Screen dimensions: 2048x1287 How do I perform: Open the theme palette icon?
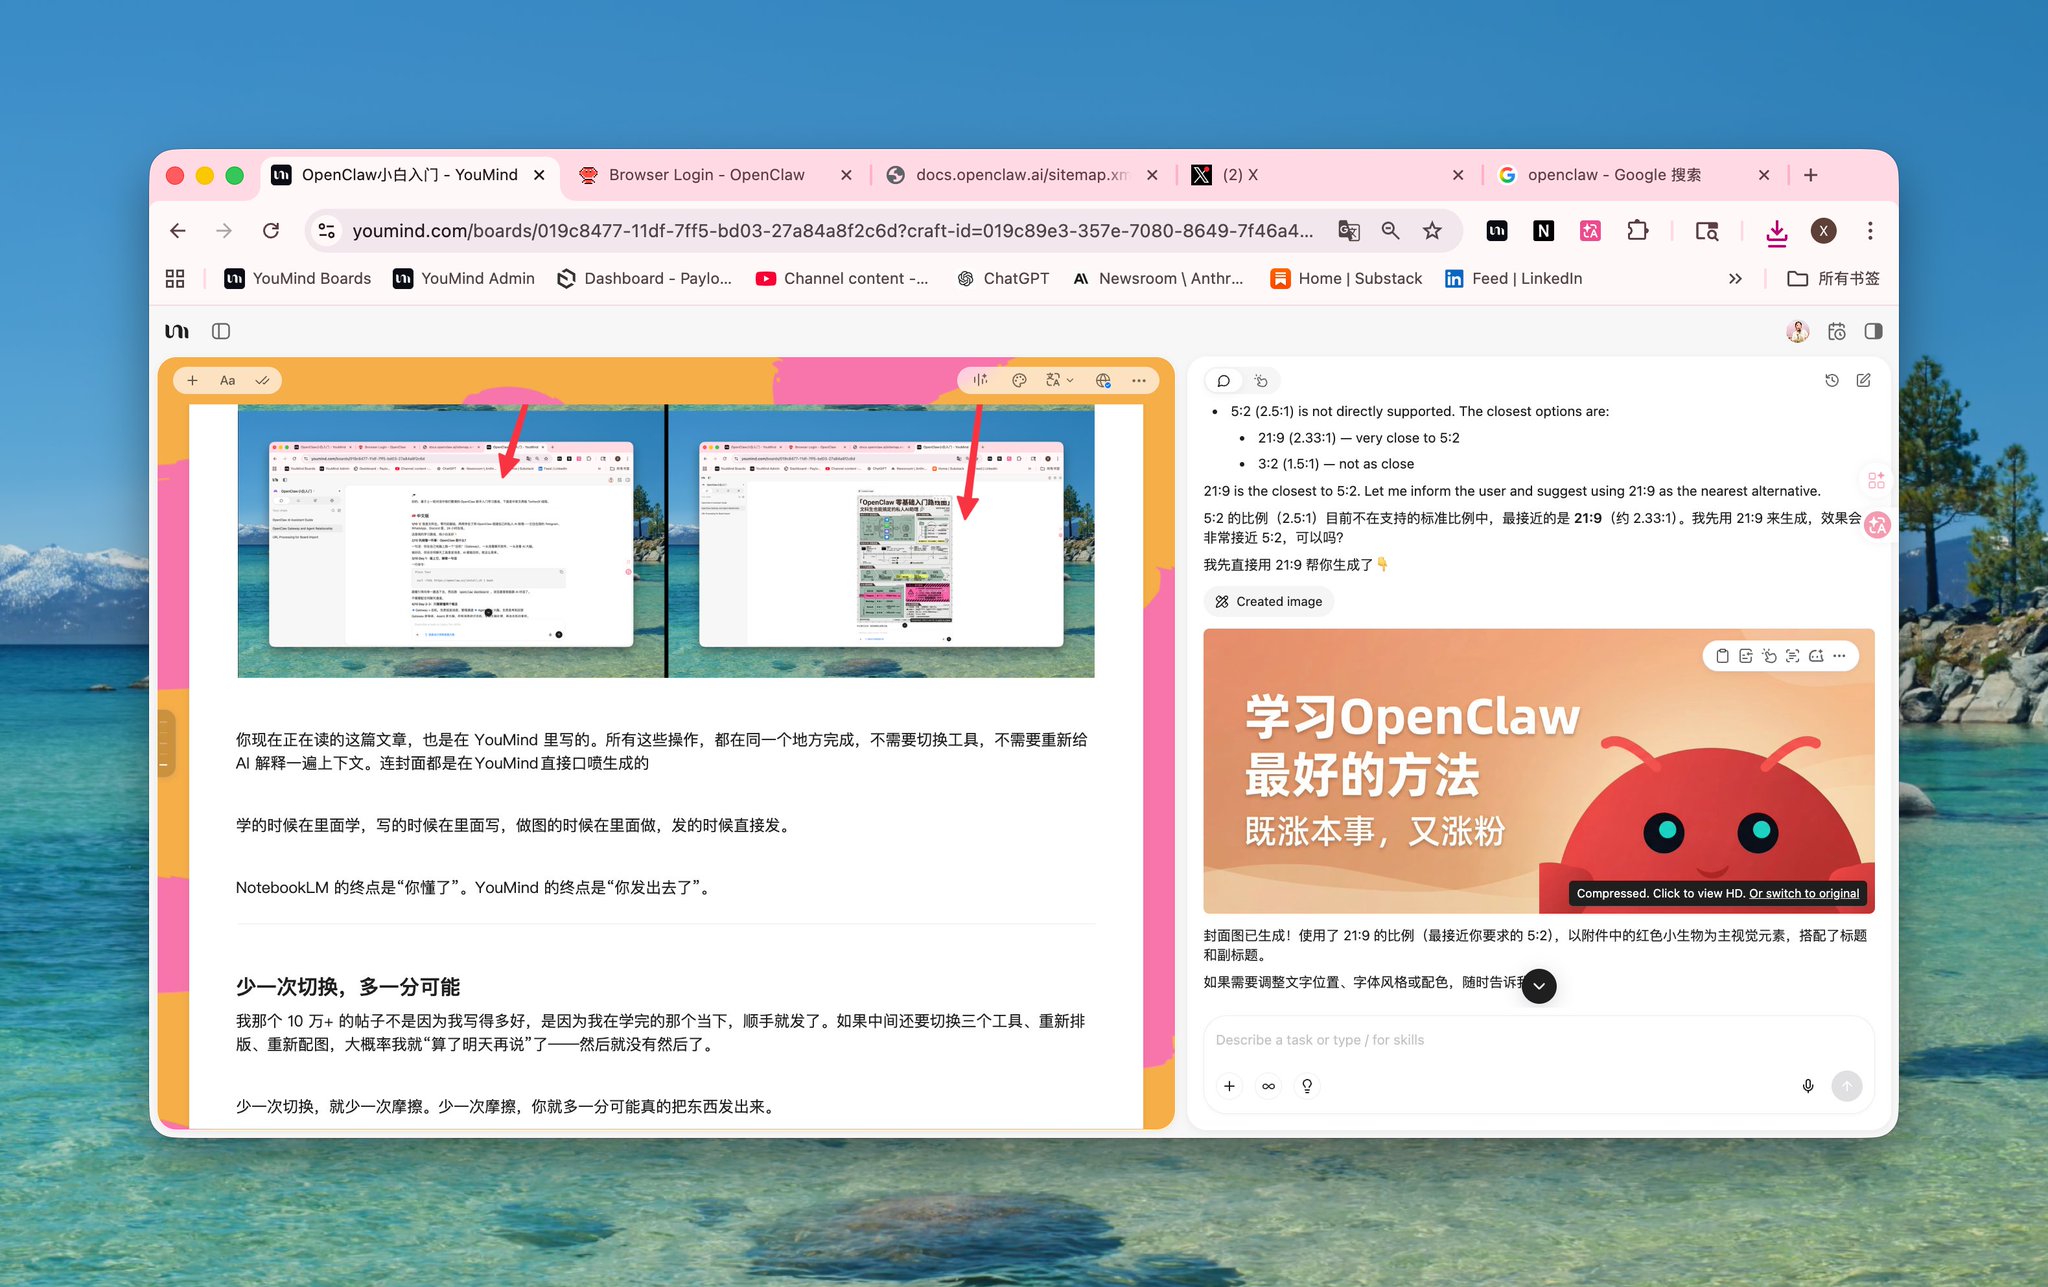pos(1019,380)
